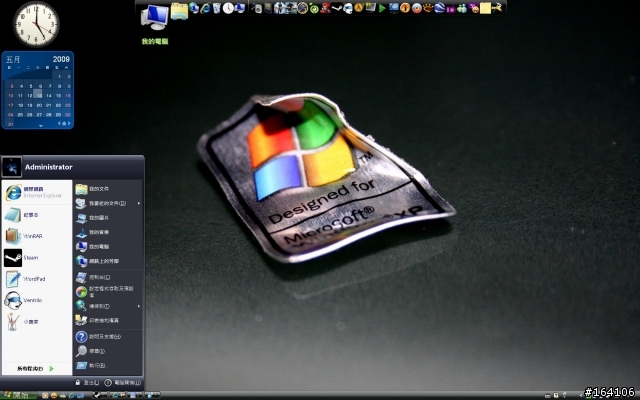Launch 記事本 Notepad from Start menu

37,215
